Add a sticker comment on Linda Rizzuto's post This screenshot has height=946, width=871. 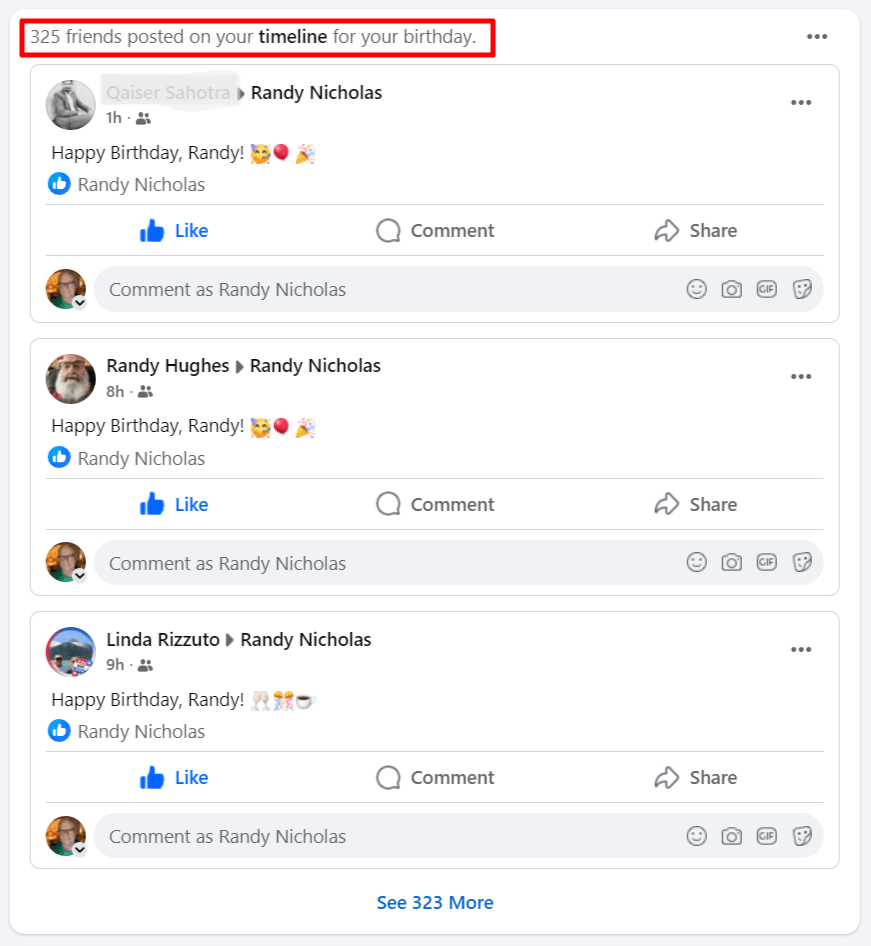coord(802,836)
